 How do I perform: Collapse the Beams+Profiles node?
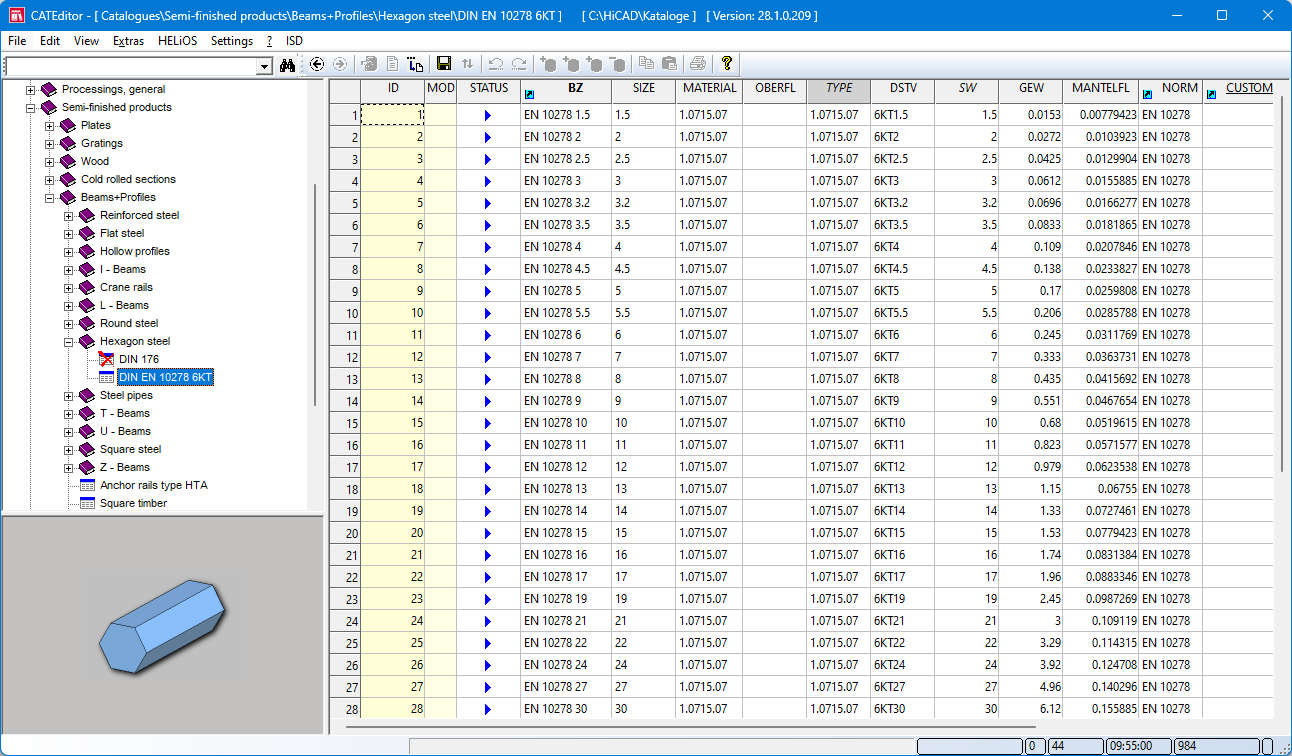tap(50, 197)
